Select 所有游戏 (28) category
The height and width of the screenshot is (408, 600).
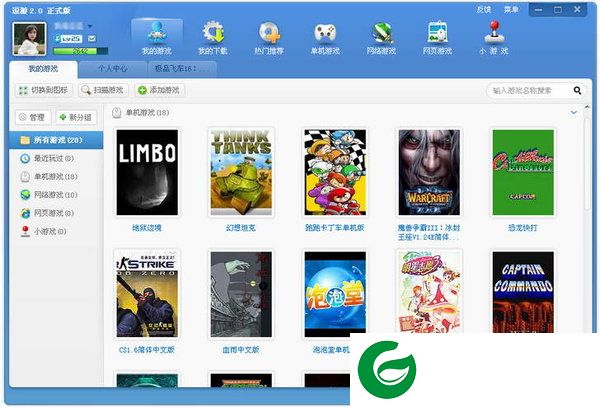[56, 140]
